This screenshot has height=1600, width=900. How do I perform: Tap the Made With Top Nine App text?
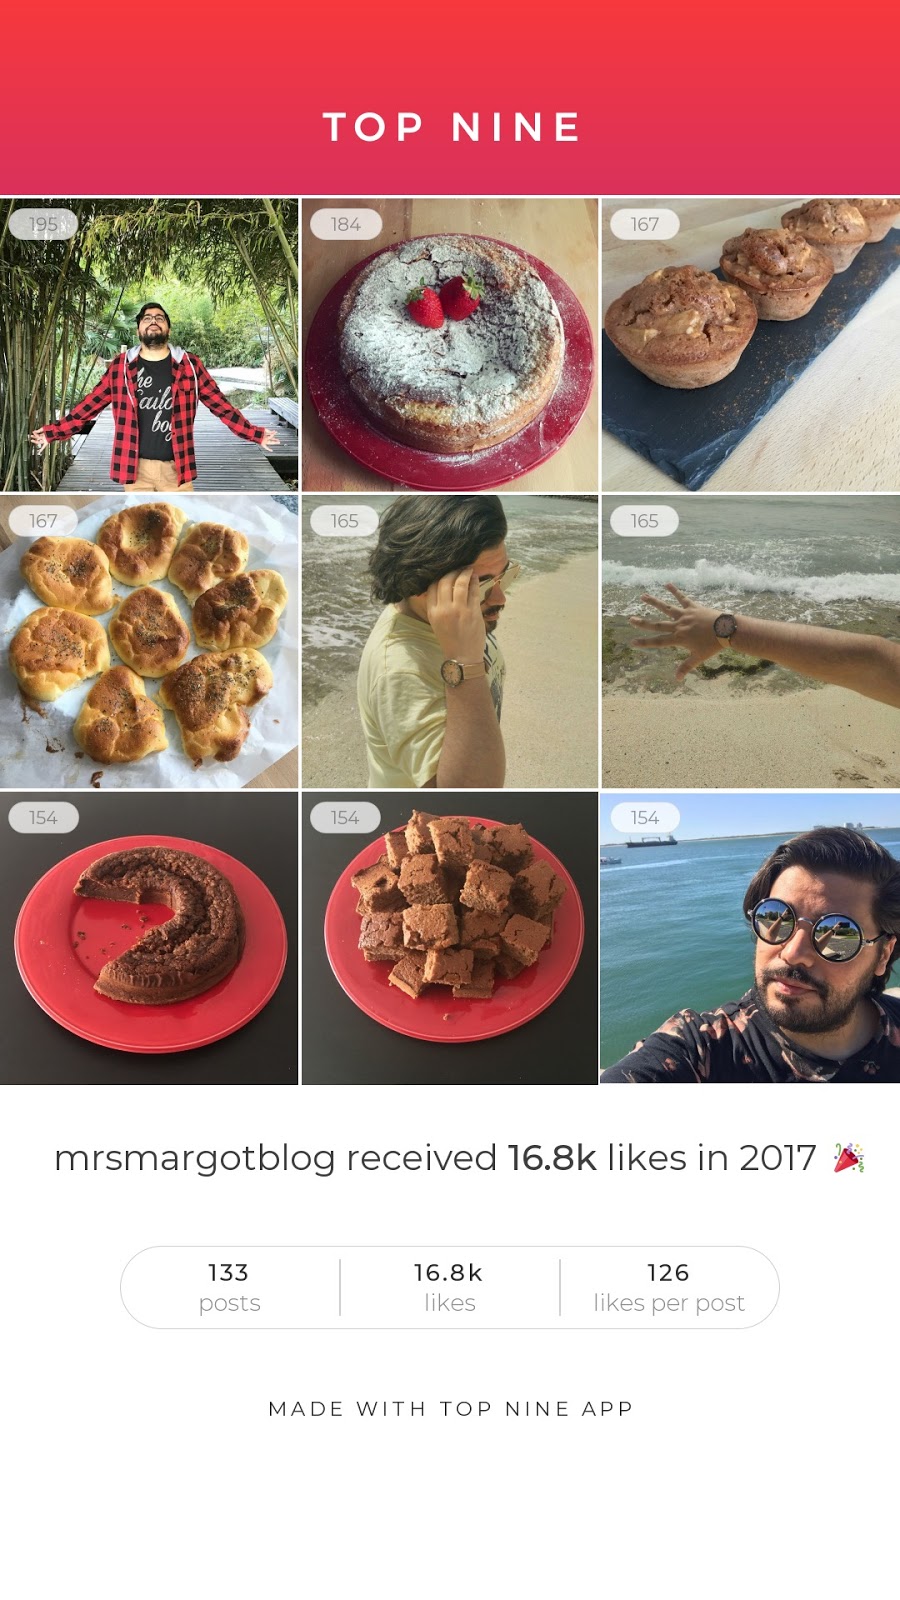click(x=451, y=1409)
